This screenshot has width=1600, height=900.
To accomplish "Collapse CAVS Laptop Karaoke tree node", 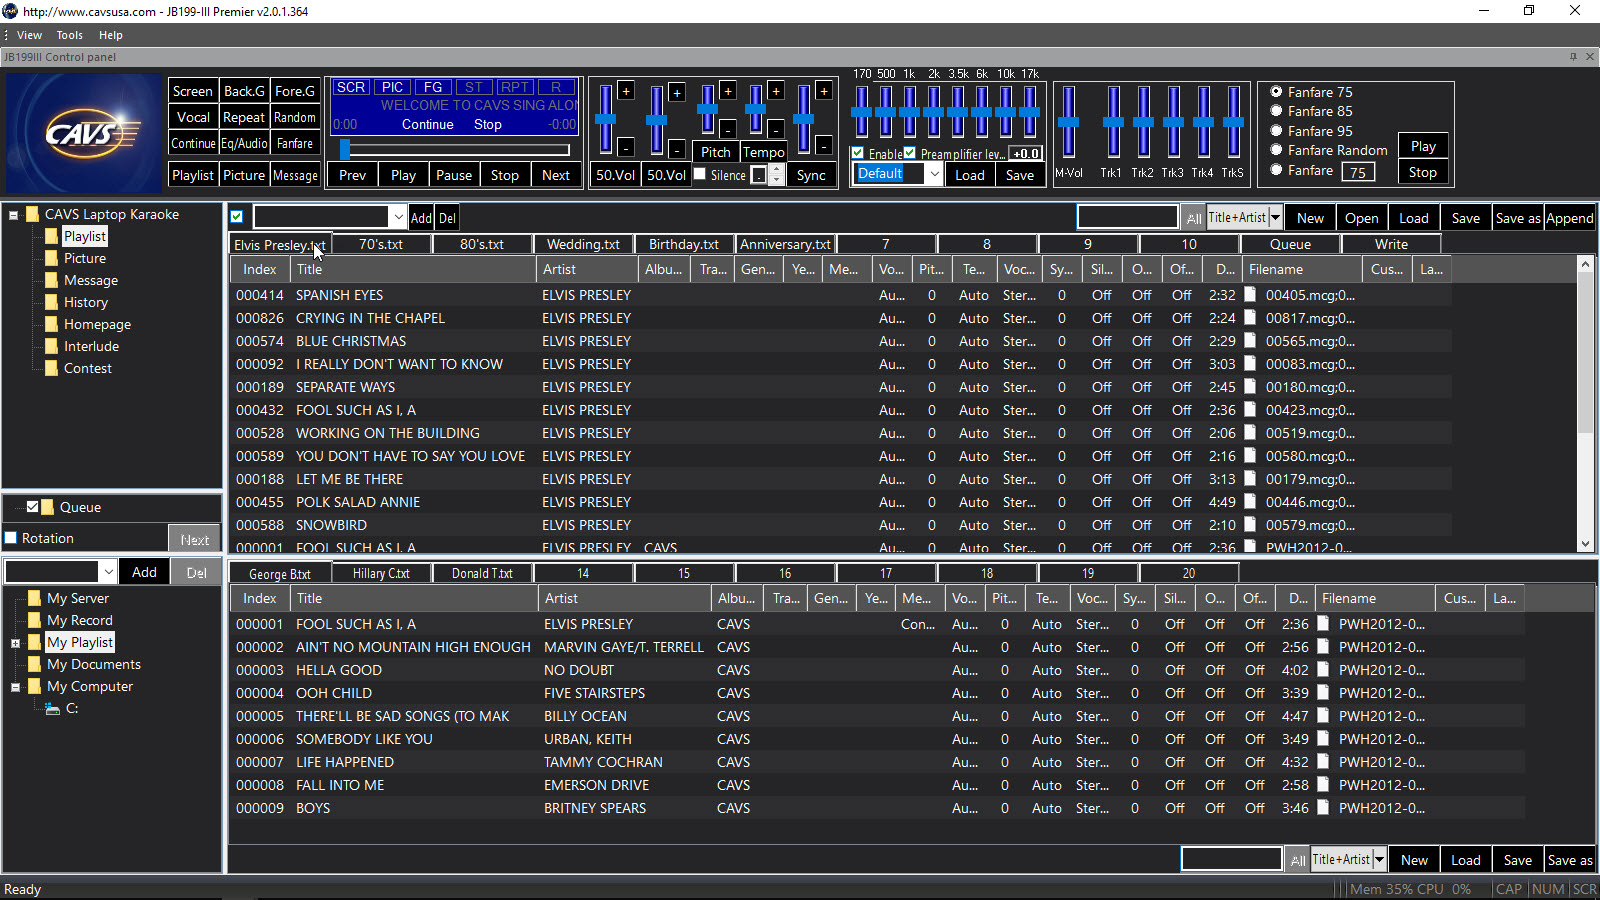I will [x=14, y=215].
